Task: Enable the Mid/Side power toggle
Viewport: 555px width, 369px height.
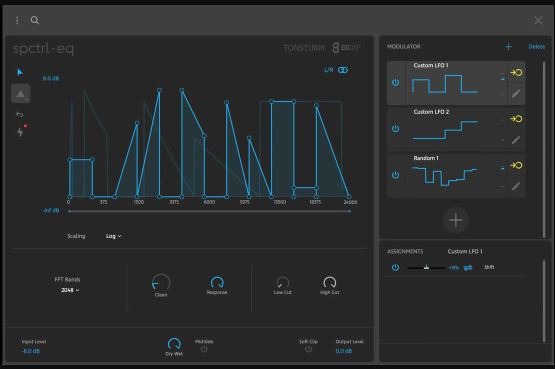Action: (x=204, y=349)
